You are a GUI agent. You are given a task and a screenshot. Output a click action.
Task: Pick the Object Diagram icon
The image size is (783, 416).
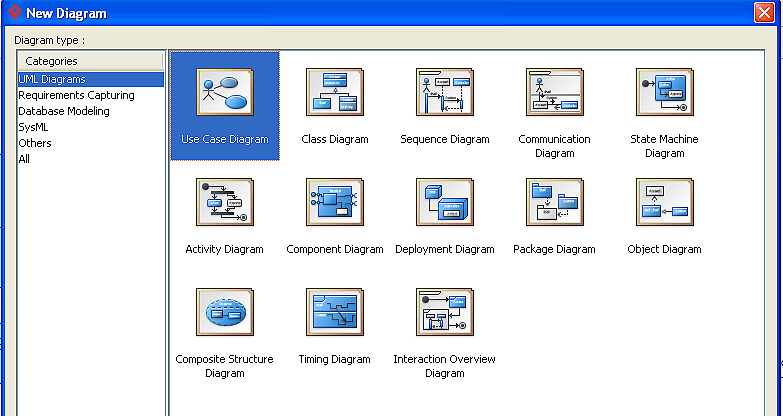coord(665,204)
